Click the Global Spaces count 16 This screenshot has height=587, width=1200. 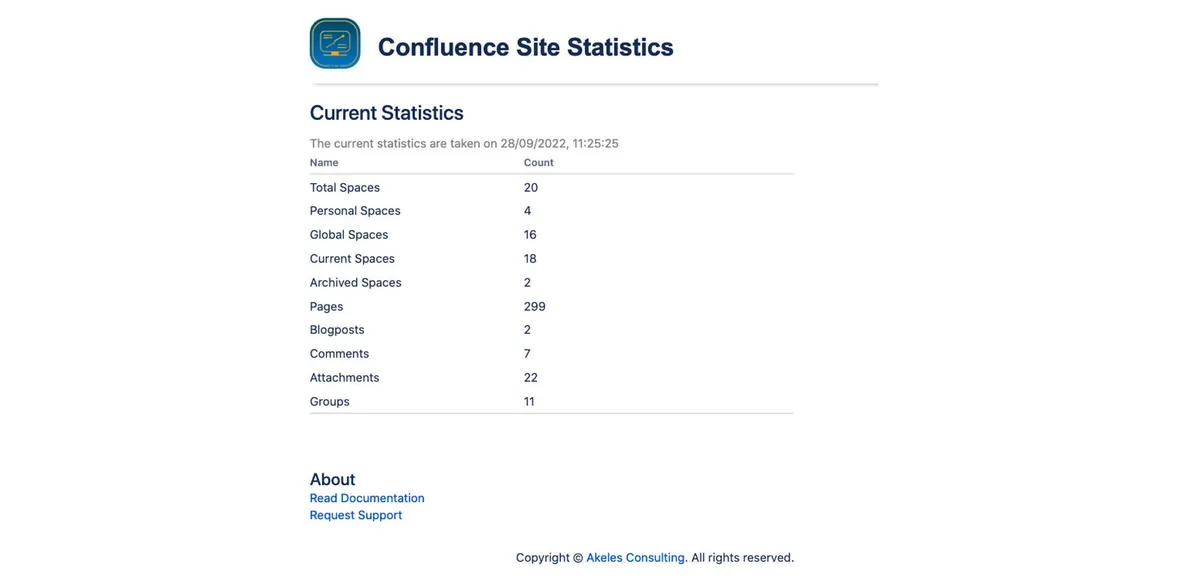(530, 235)
